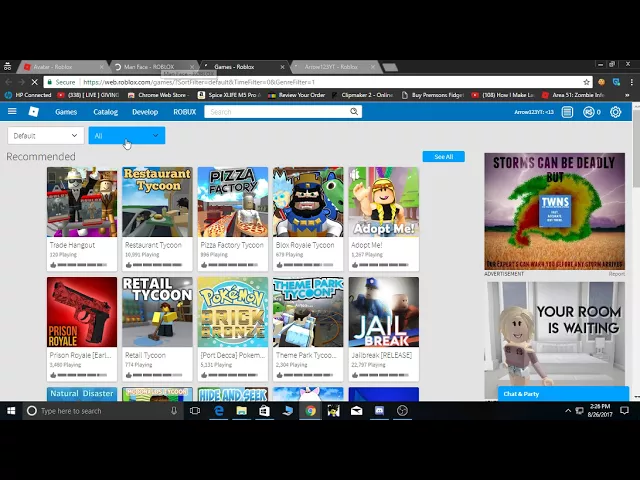The width and height of the screenshot is (640, 480).
Task: Open the Games menu item
Action: click(66, 112)
